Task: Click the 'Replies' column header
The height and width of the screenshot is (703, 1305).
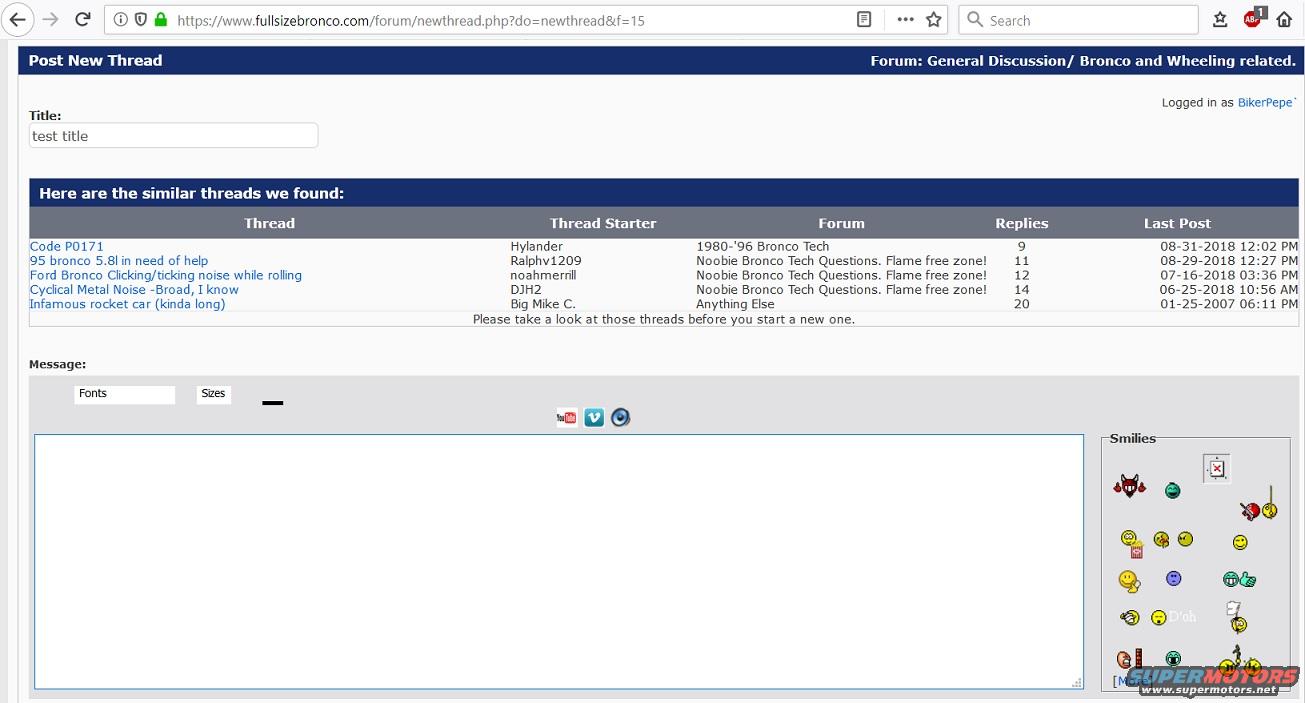Action: 1022,223
